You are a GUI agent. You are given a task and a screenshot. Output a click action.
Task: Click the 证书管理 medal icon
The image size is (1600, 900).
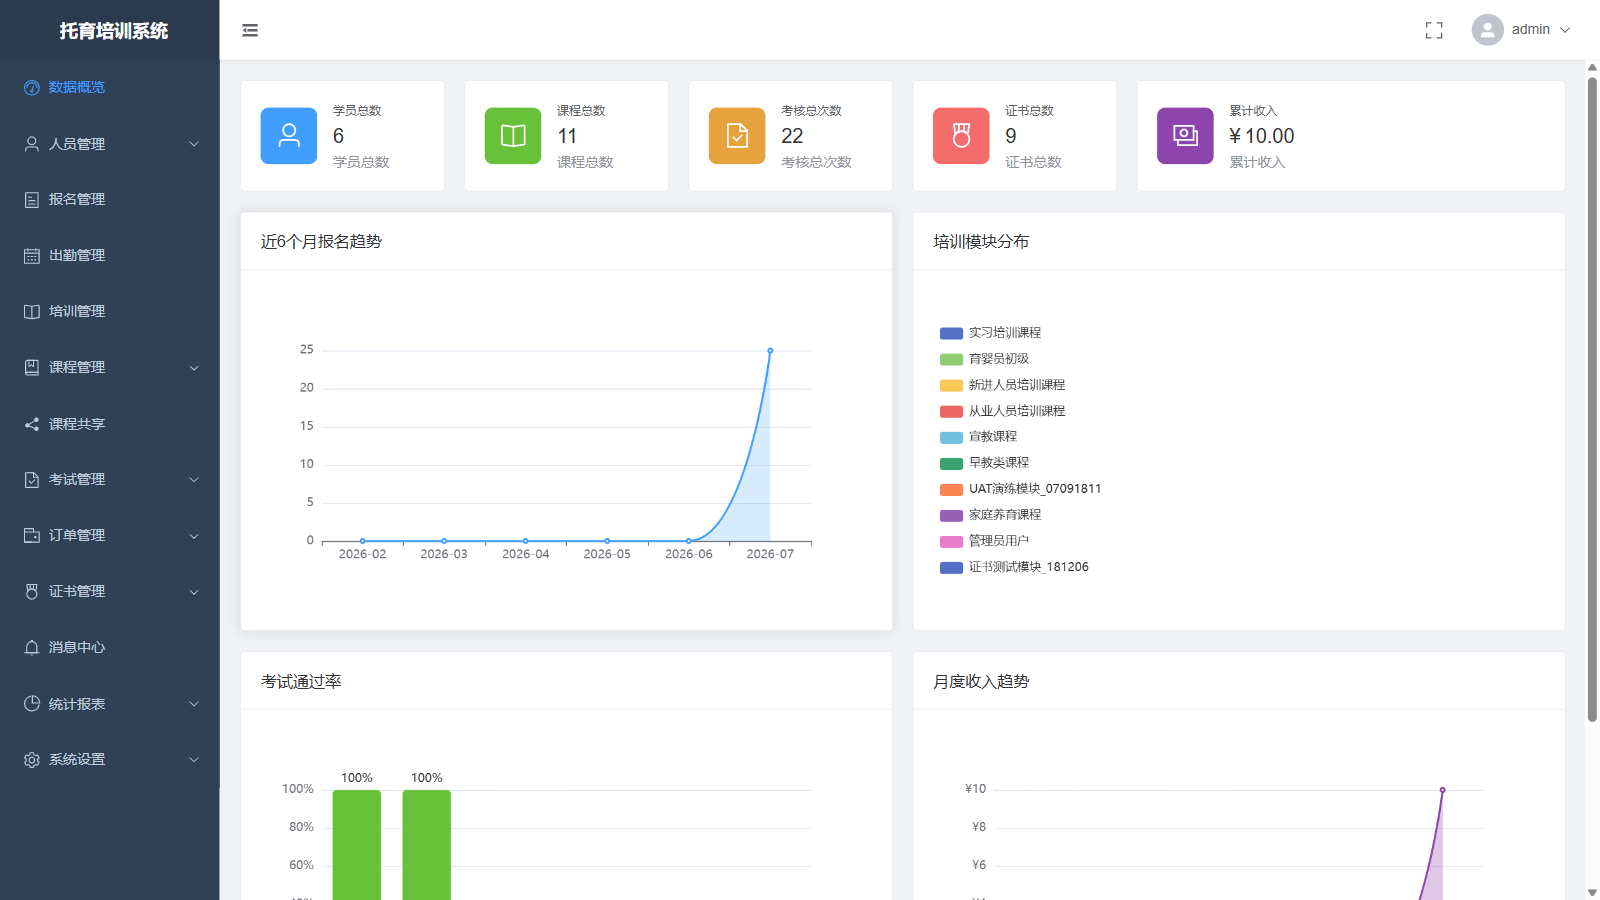[x=32, y=592]
